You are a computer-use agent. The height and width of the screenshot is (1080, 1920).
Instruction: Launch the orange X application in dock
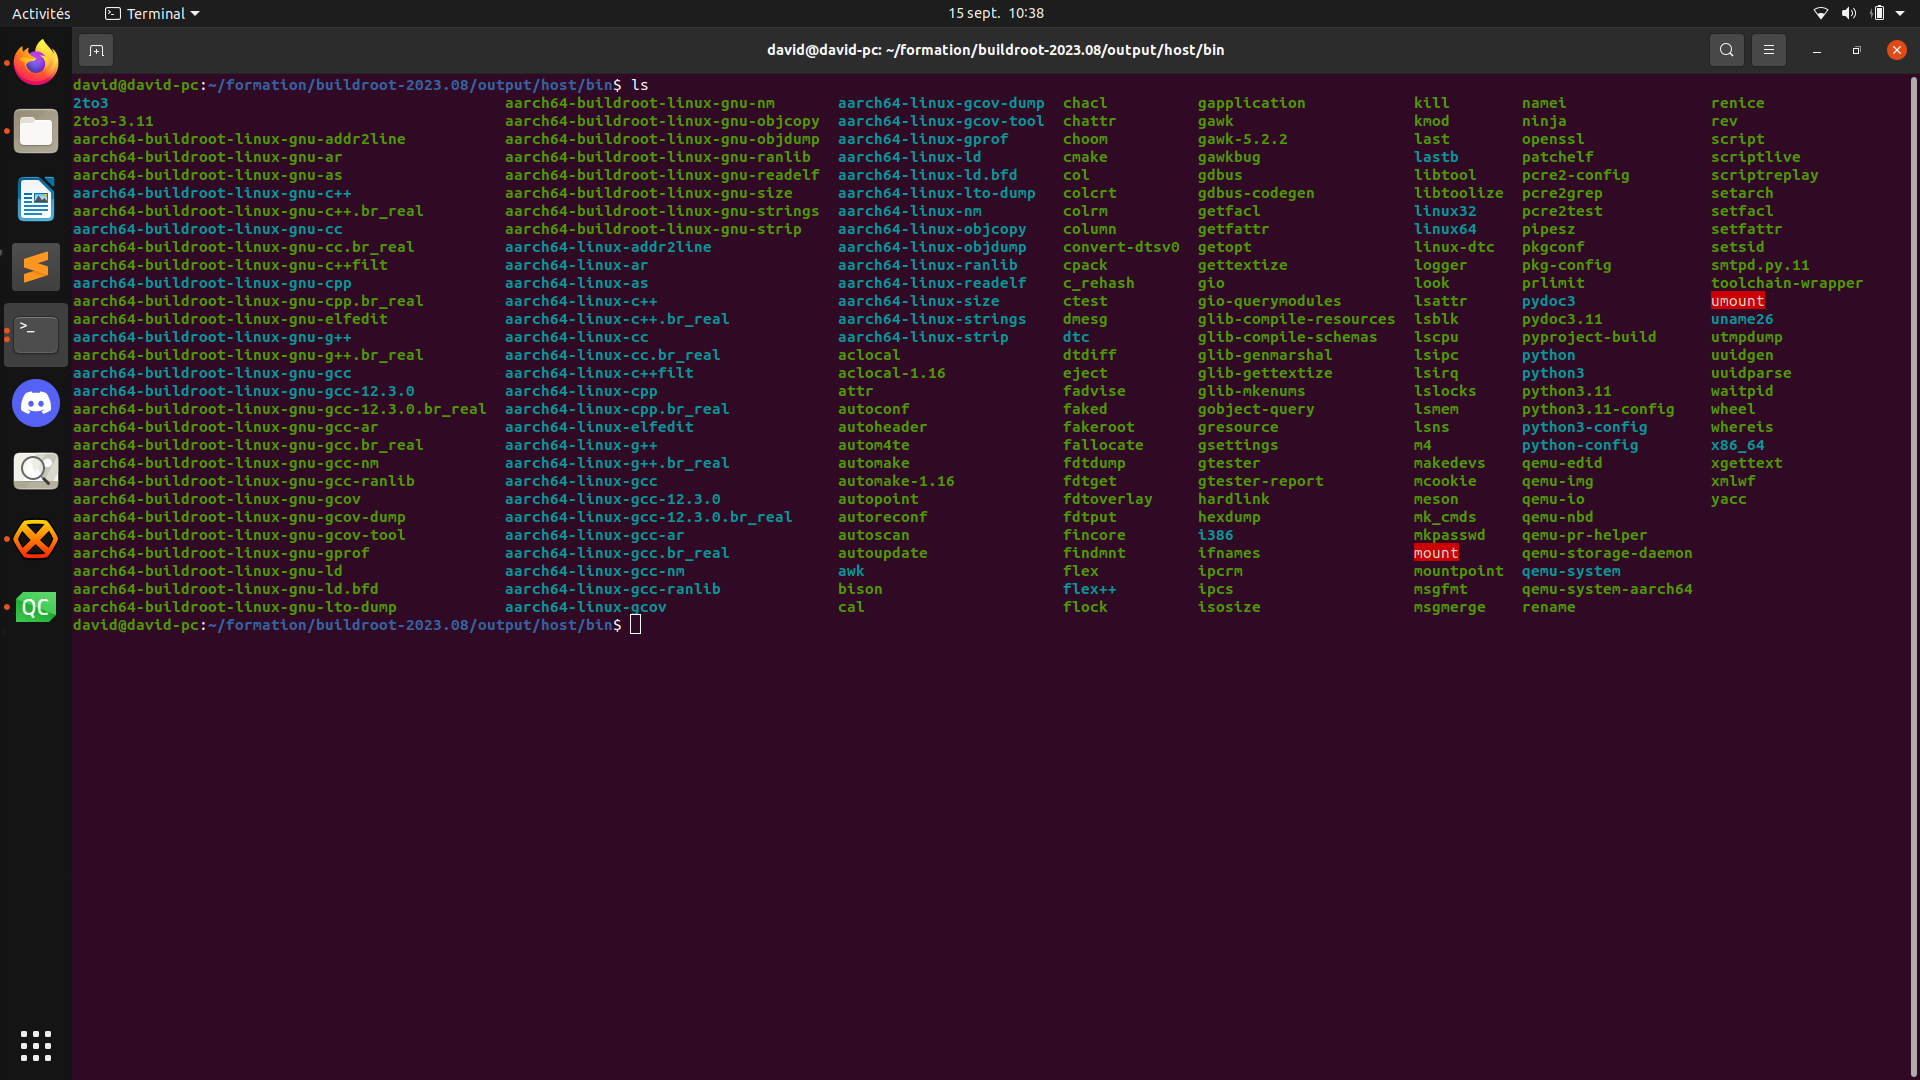pyautogui.click(x=36, y=539)
